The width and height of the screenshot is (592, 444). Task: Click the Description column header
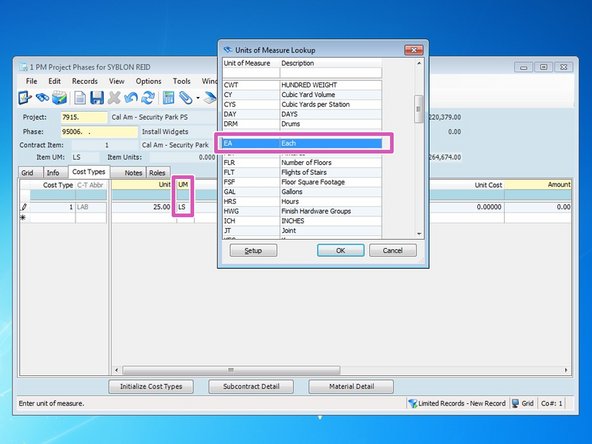[x=331, y=63]
